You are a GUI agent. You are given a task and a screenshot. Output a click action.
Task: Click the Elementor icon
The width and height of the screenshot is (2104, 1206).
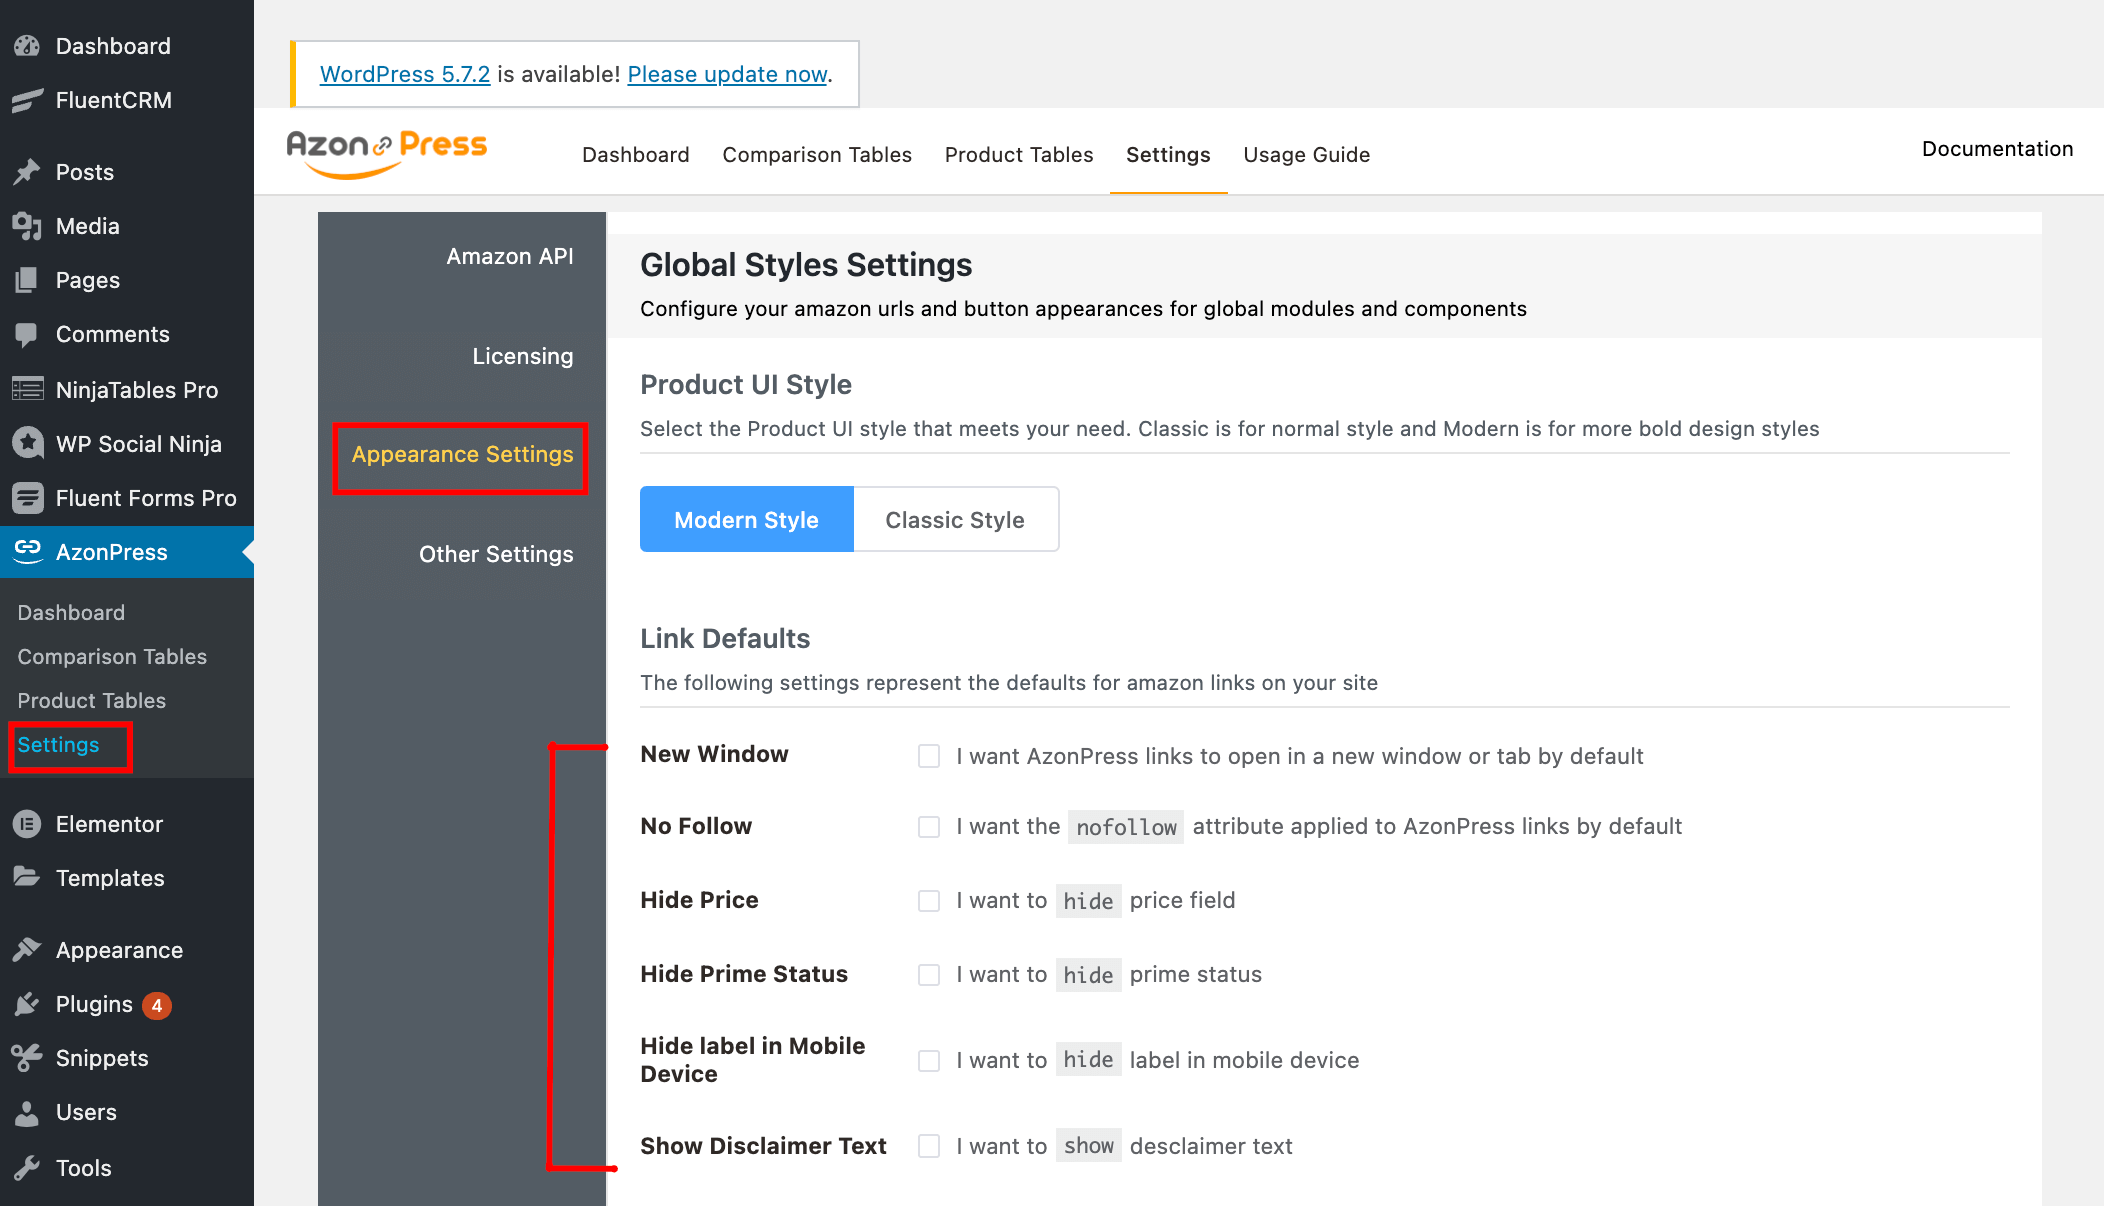[x=27, y=824]
